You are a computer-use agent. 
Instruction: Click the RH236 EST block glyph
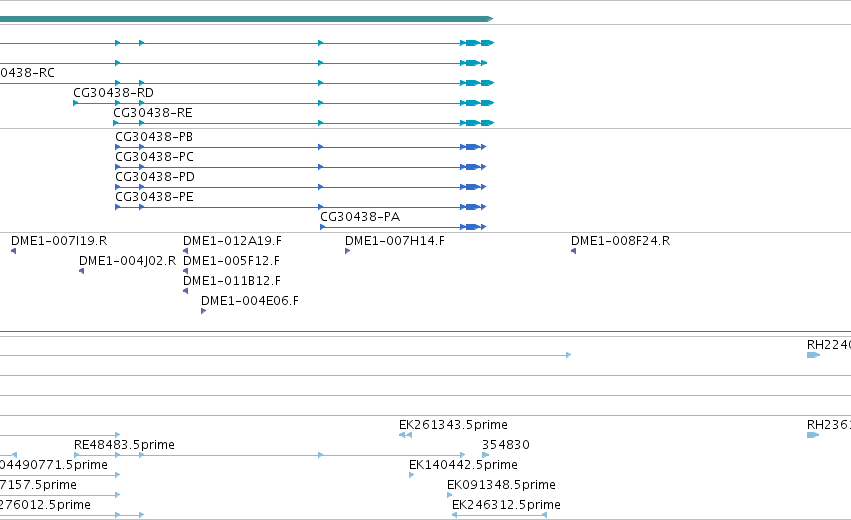click(x=813, y=435)
